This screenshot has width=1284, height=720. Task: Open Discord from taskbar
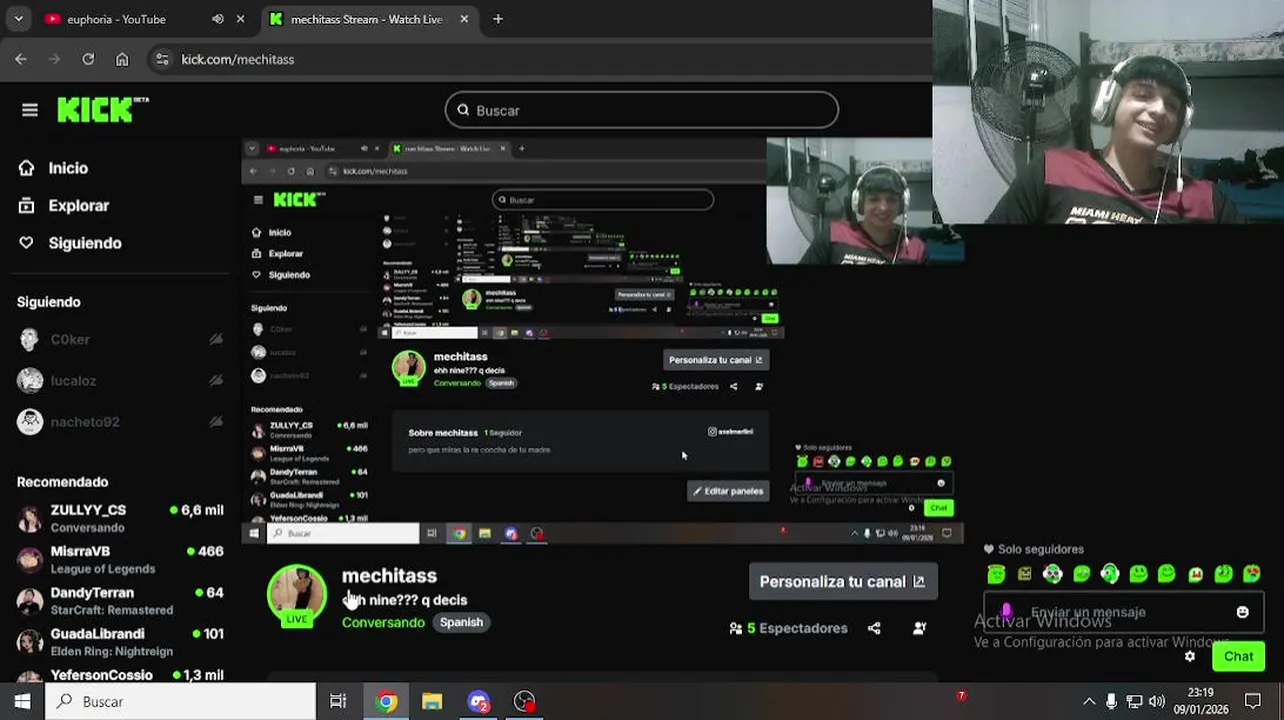(479, 701)
